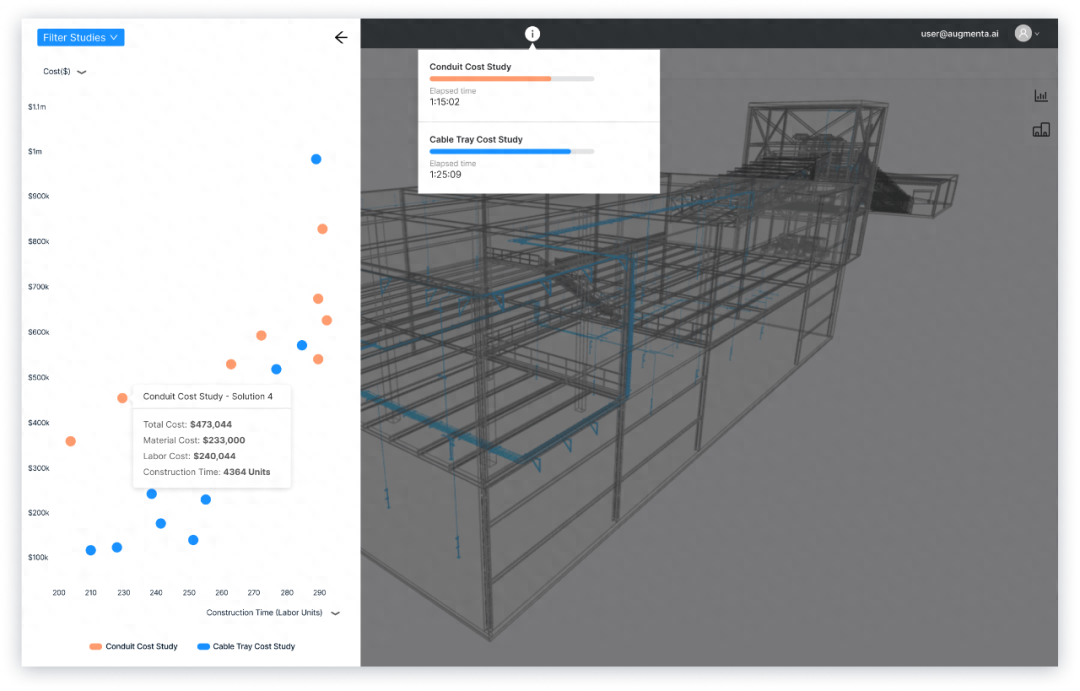Open the bar chart icon on right

click(1041, 96)
